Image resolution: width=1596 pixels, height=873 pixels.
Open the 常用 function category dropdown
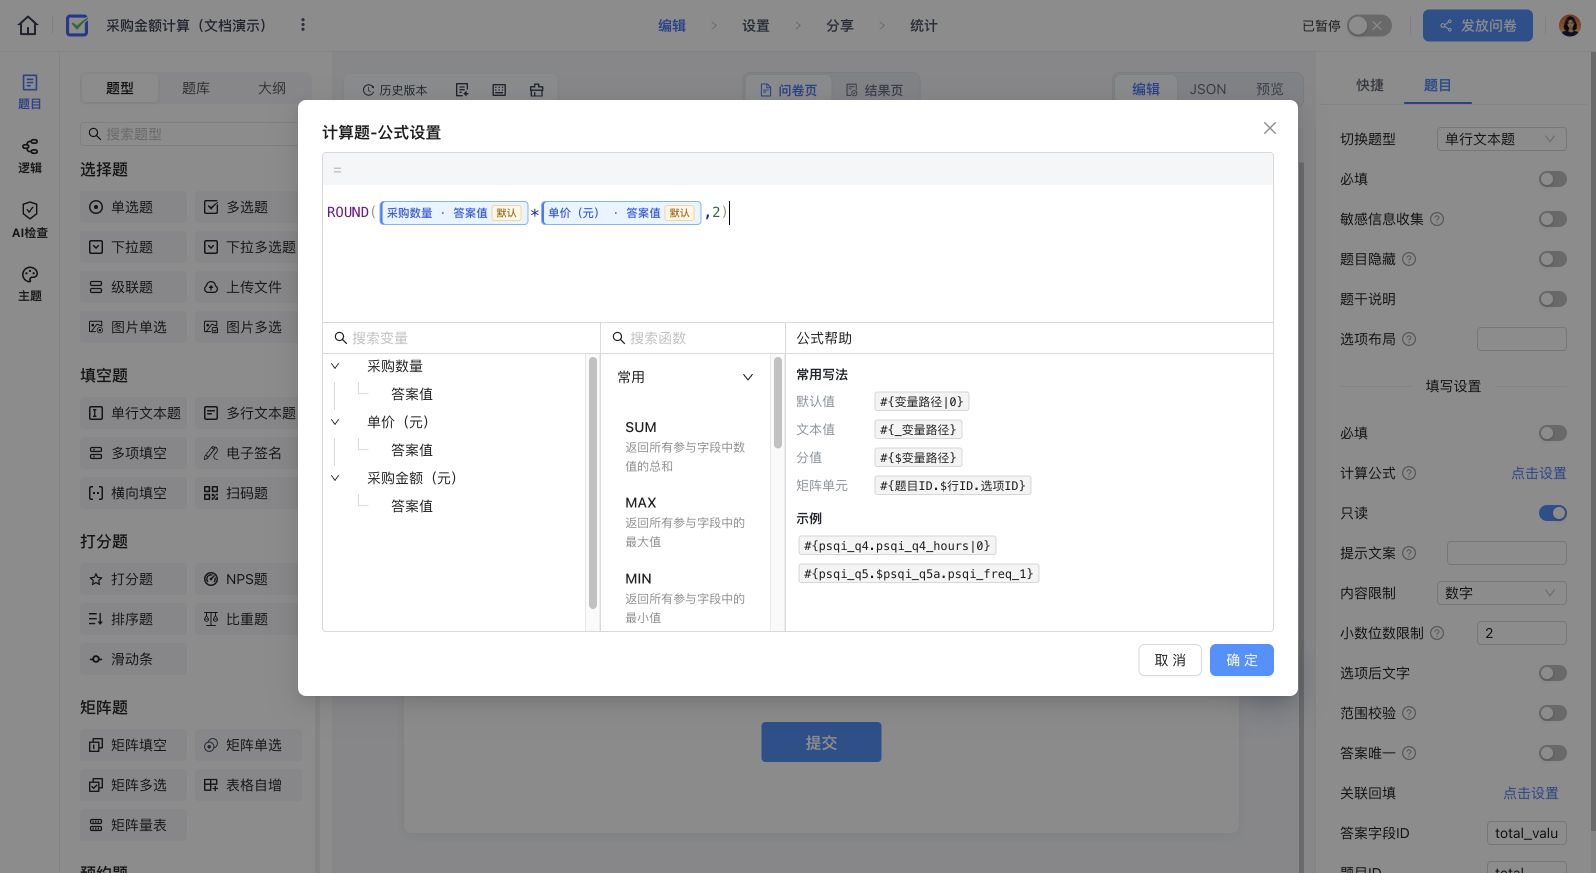pyautogui.click(x=686, y=377)
